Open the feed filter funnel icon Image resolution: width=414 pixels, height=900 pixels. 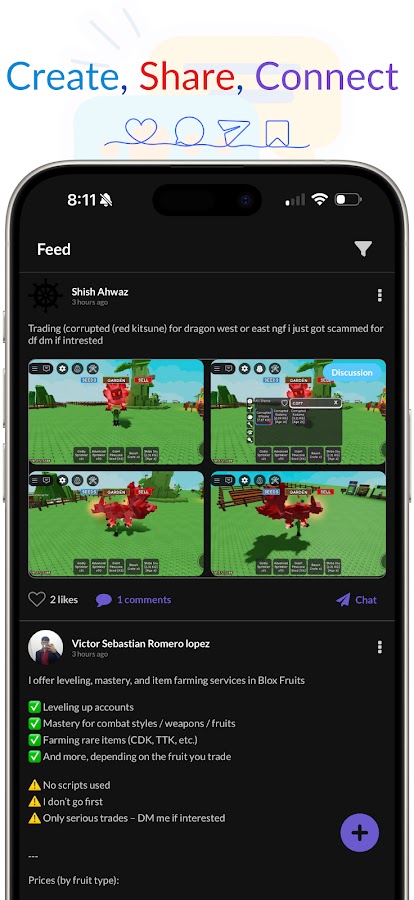(x=362, y=249)
